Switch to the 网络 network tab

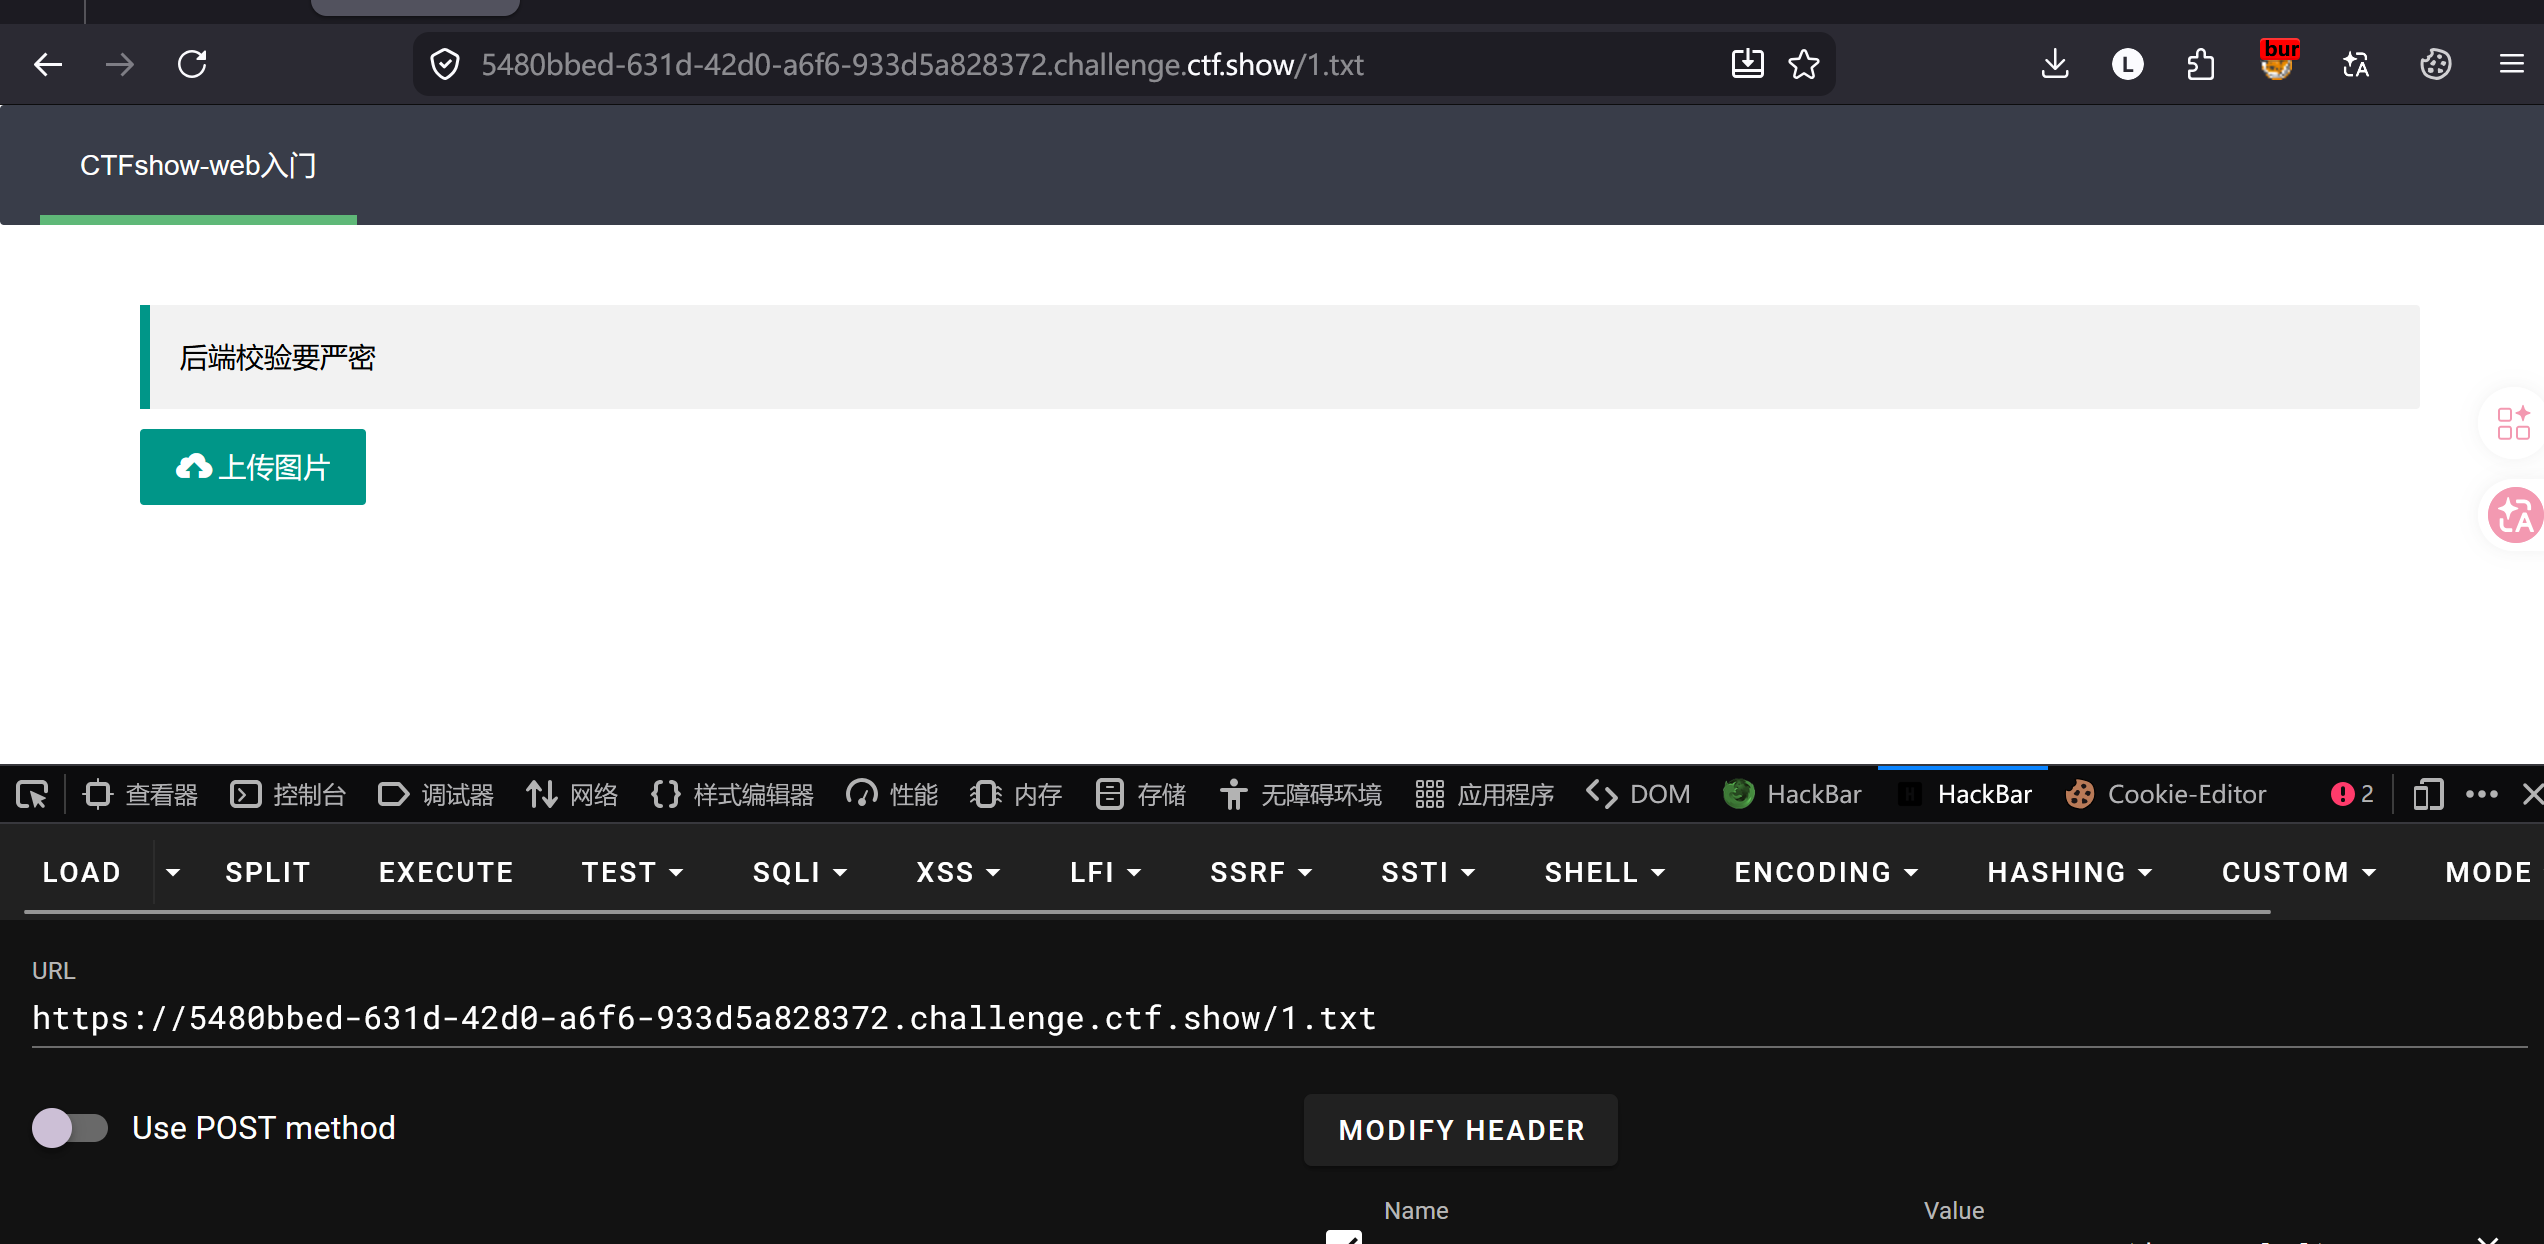572,795
